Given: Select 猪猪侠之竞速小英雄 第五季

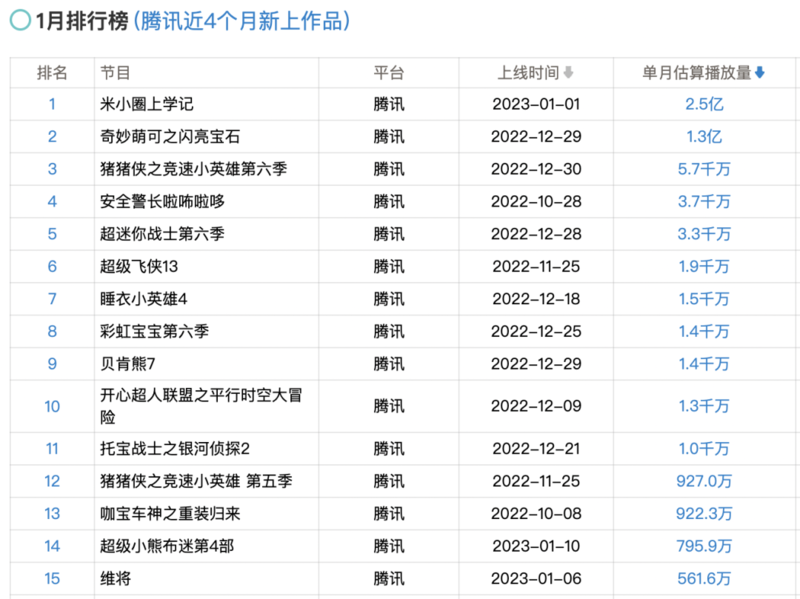Looking at the screenshot, I should coord(196,481).
